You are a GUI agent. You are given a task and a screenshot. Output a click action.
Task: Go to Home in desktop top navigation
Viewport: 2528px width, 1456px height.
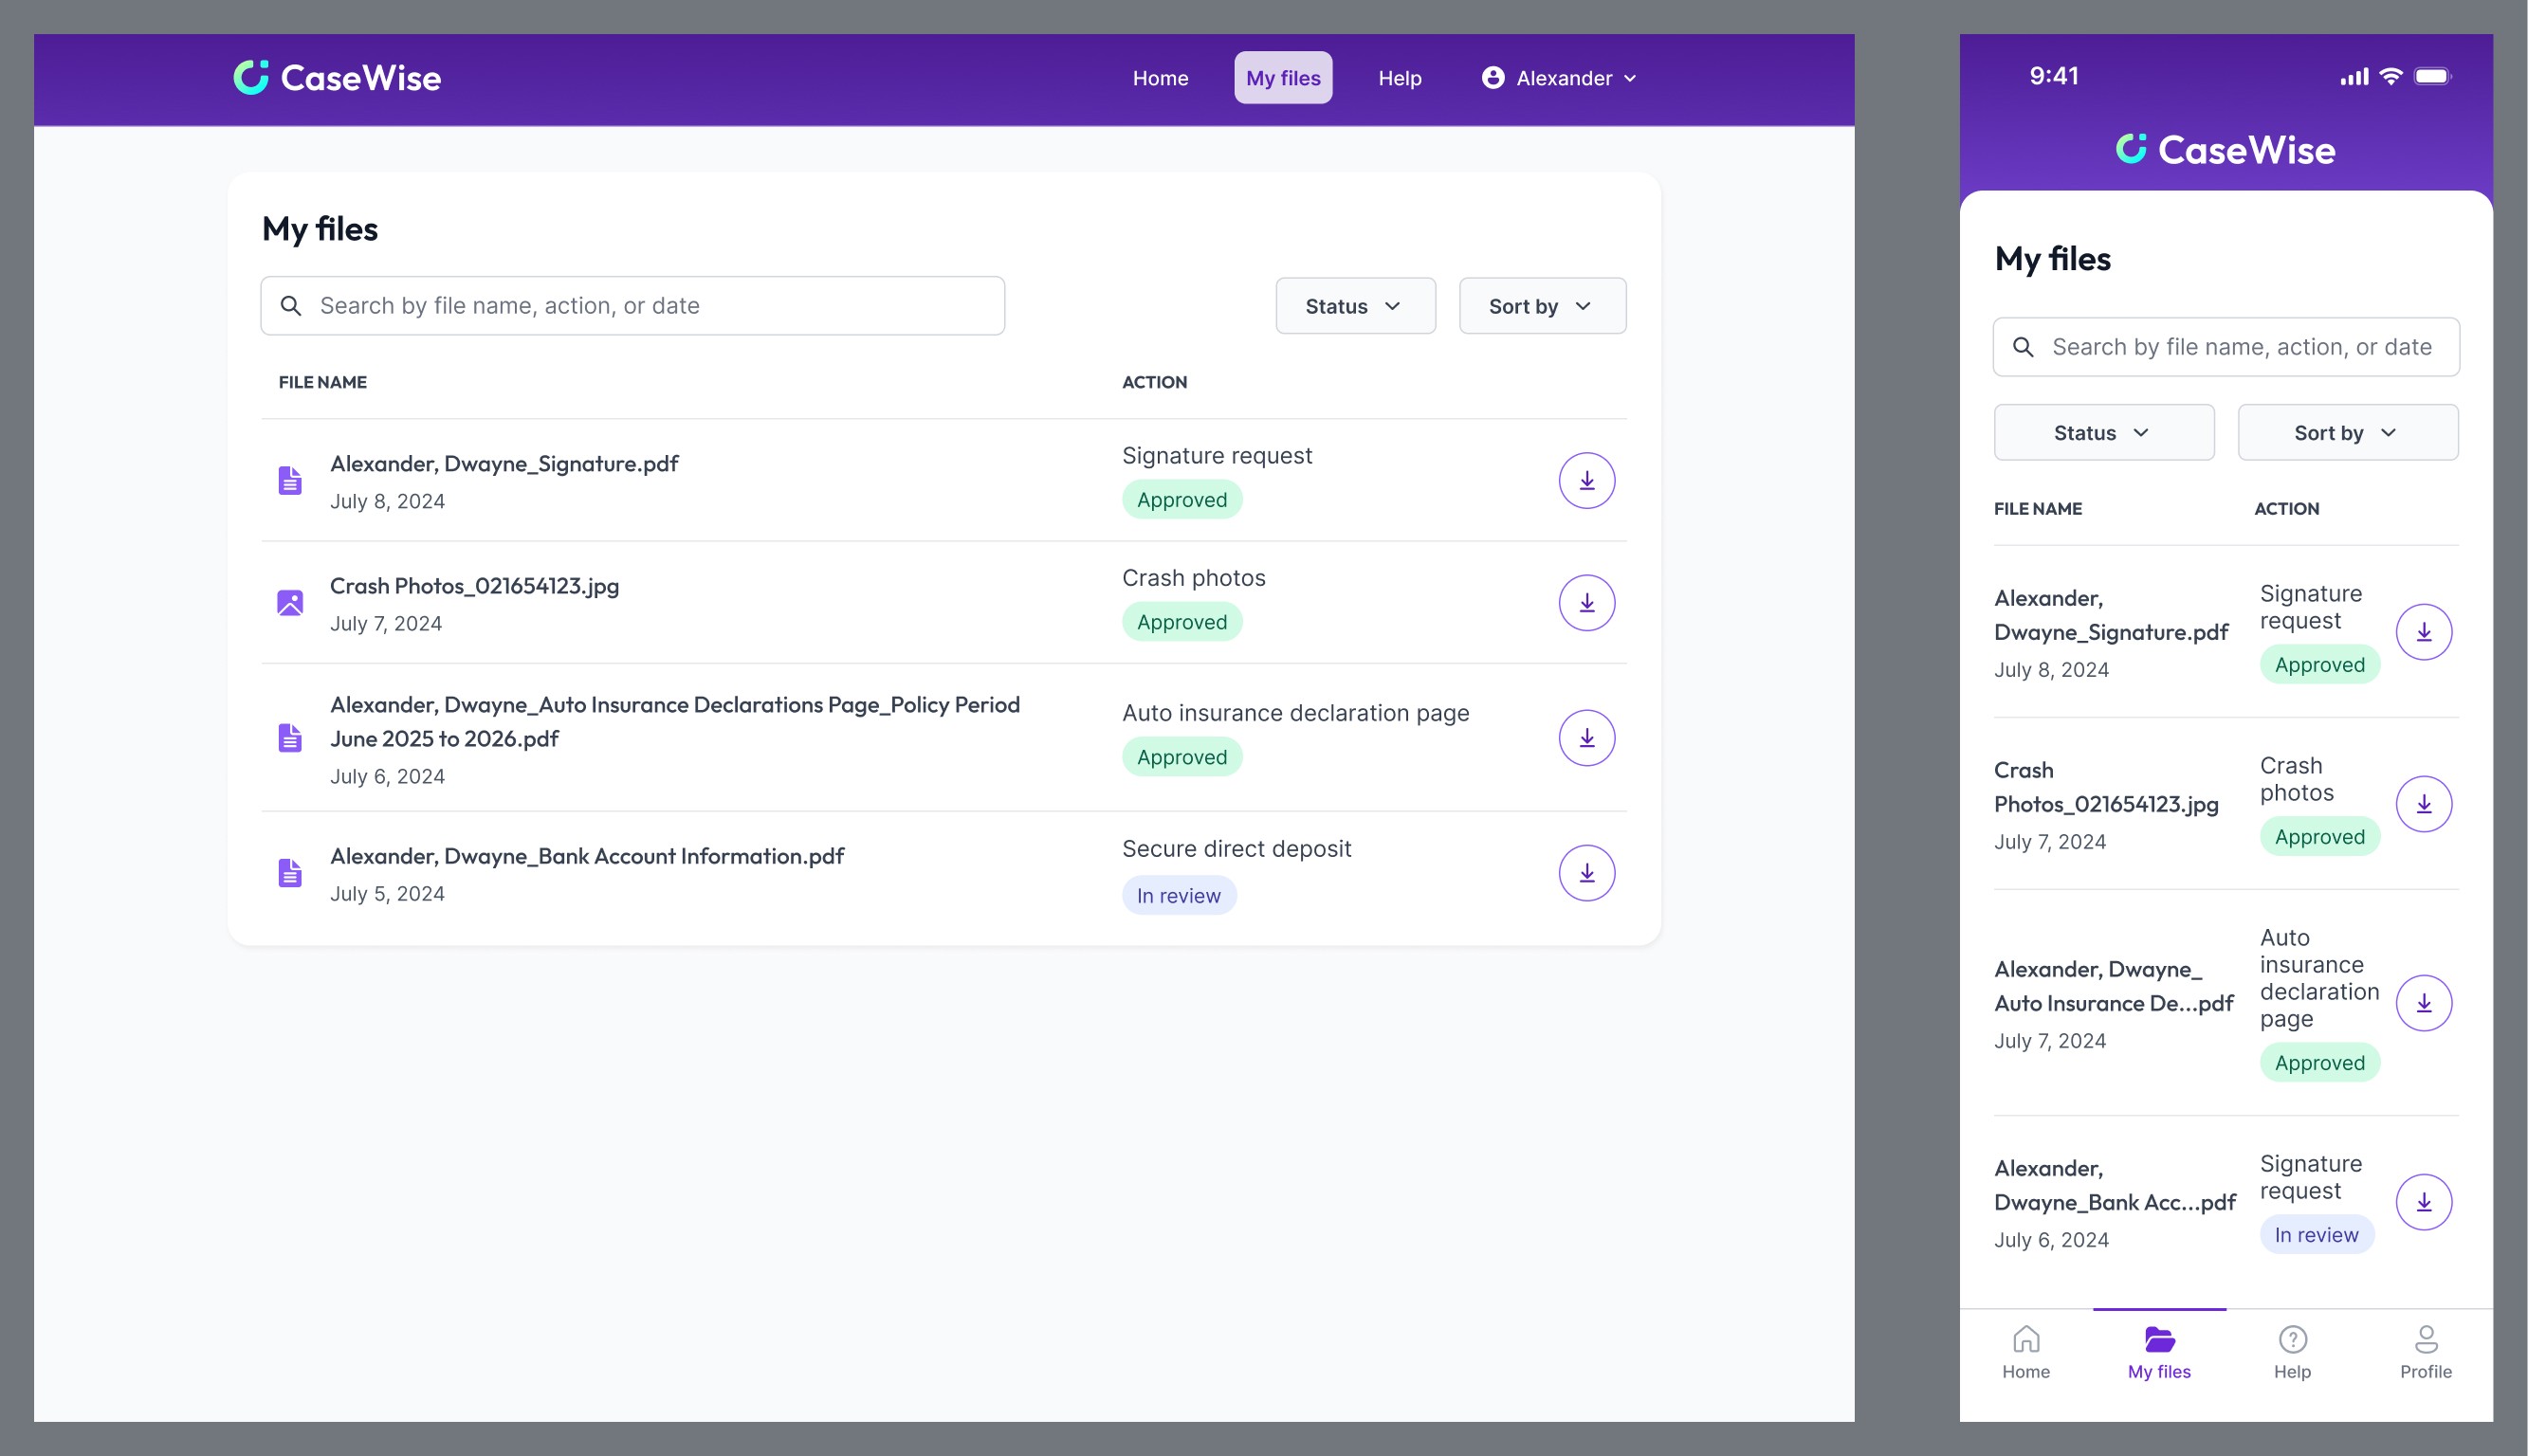(1160, 78)
